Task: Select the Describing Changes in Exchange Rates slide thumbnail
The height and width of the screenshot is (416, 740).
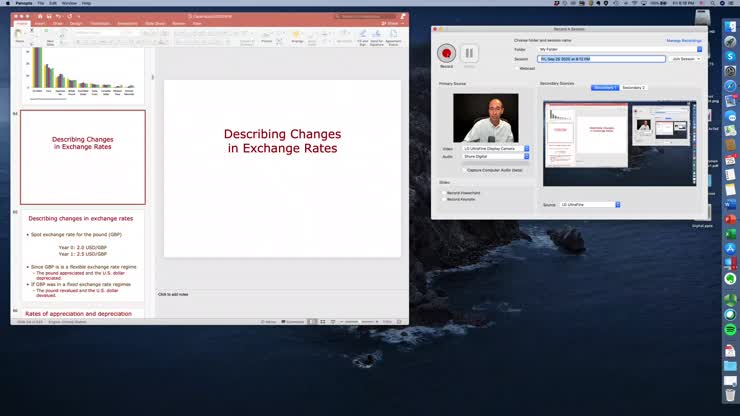Action: click(x=83, y=157)
